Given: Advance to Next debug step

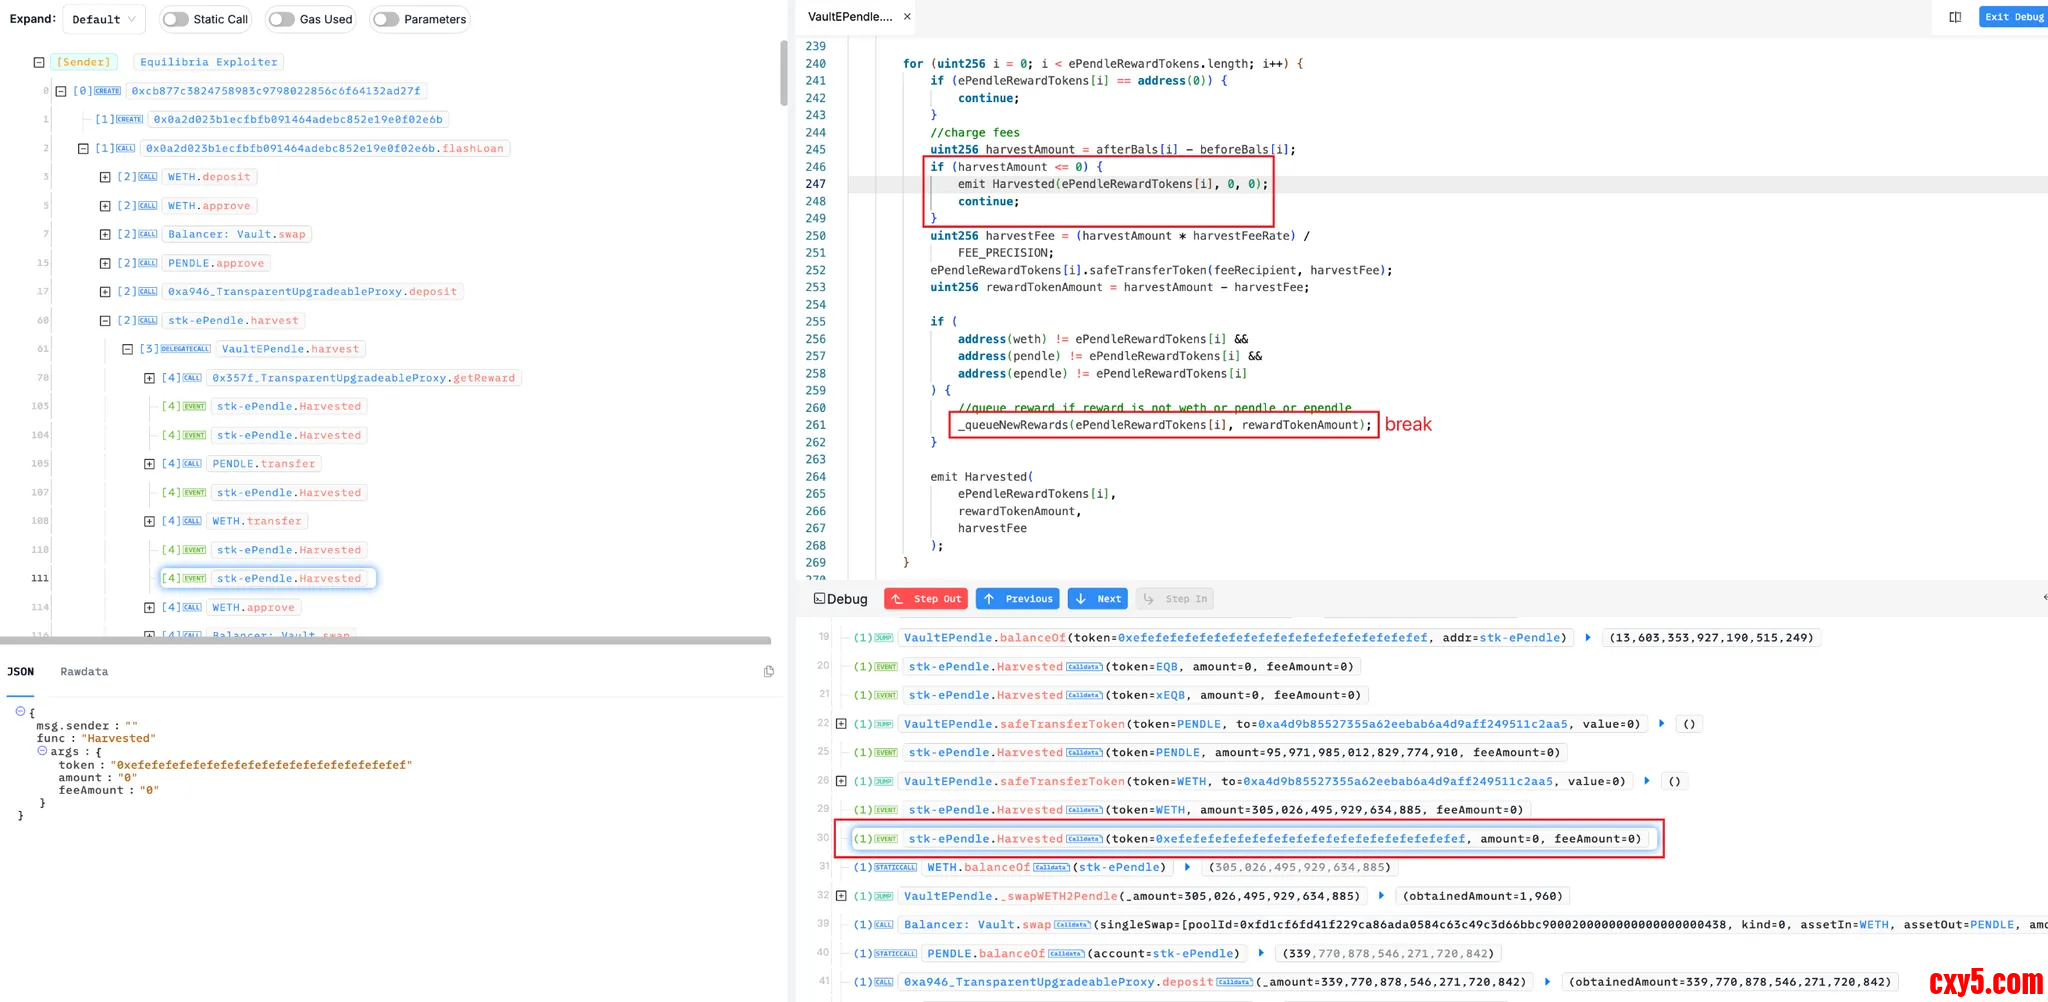Looking at the screenshot, I should pyautogui.click(x=1097, y=599).
